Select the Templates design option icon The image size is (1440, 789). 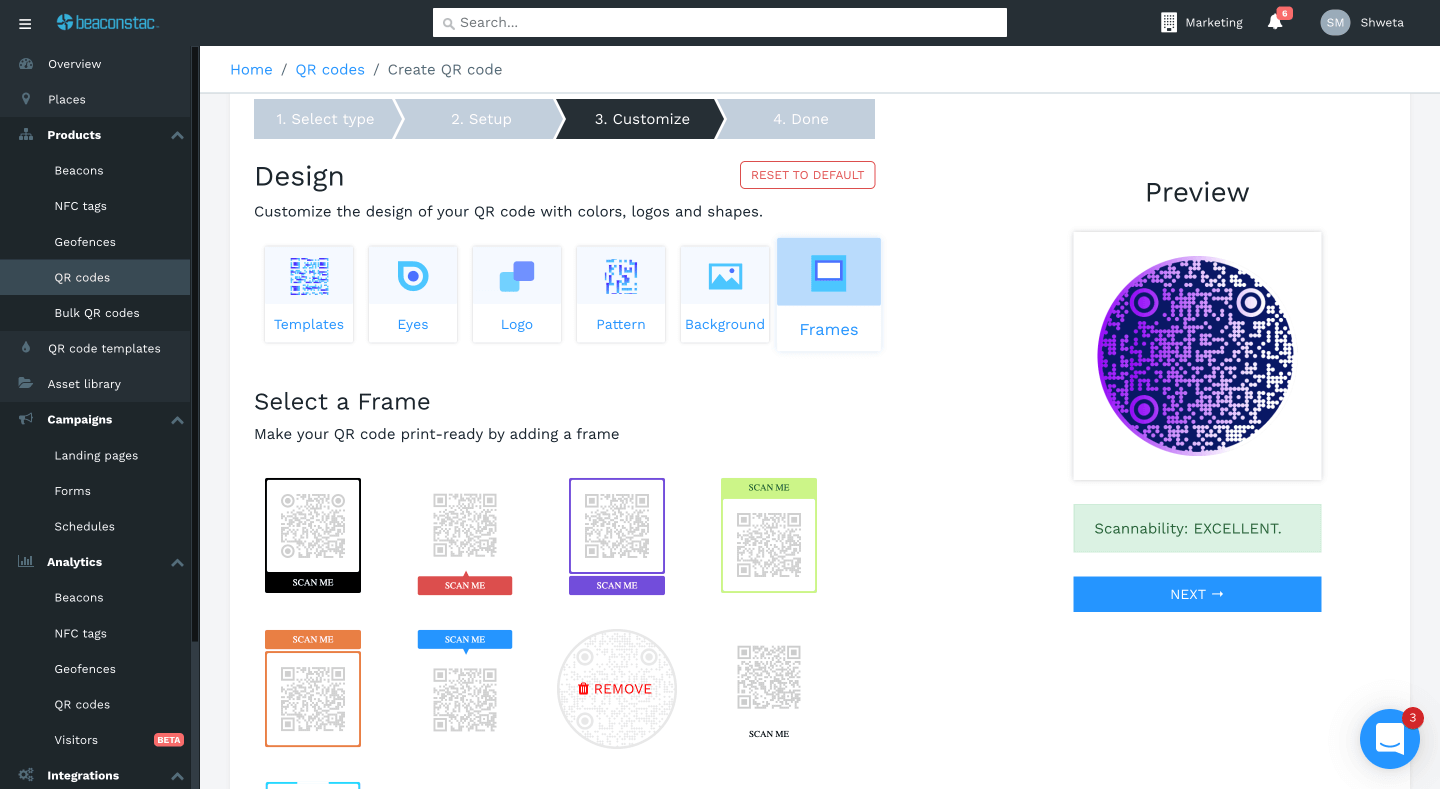(x=308, y=275)
